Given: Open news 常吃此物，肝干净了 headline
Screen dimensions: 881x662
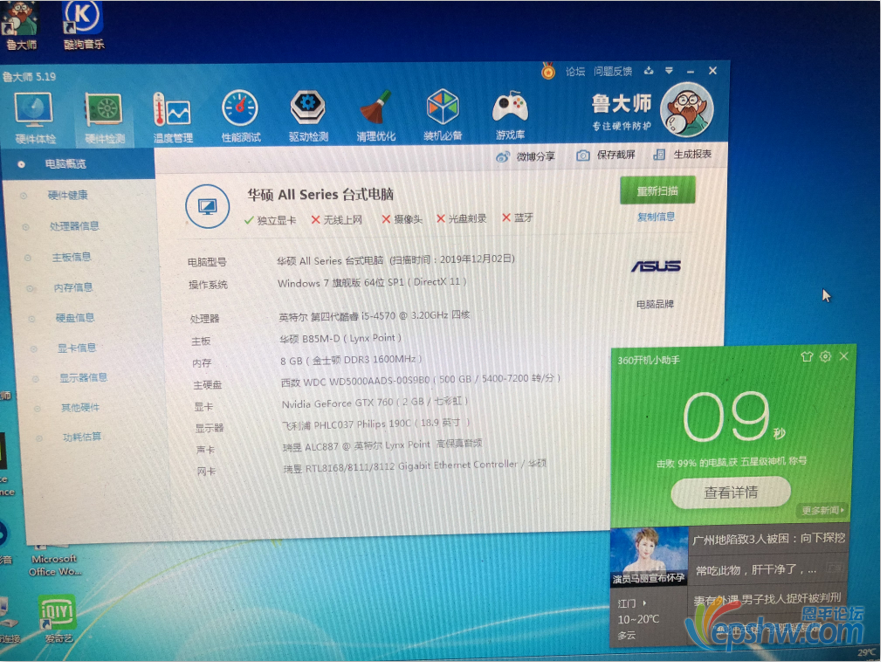Looking at the screenshot, I should [756, 570].
